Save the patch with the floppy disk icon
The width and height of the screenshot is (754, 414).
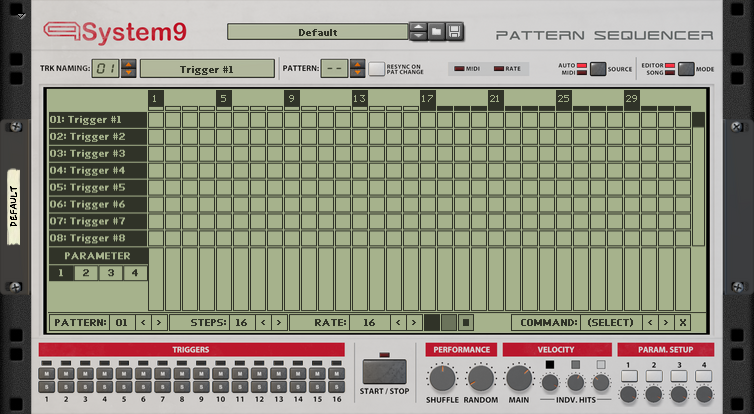pos(454,32)
